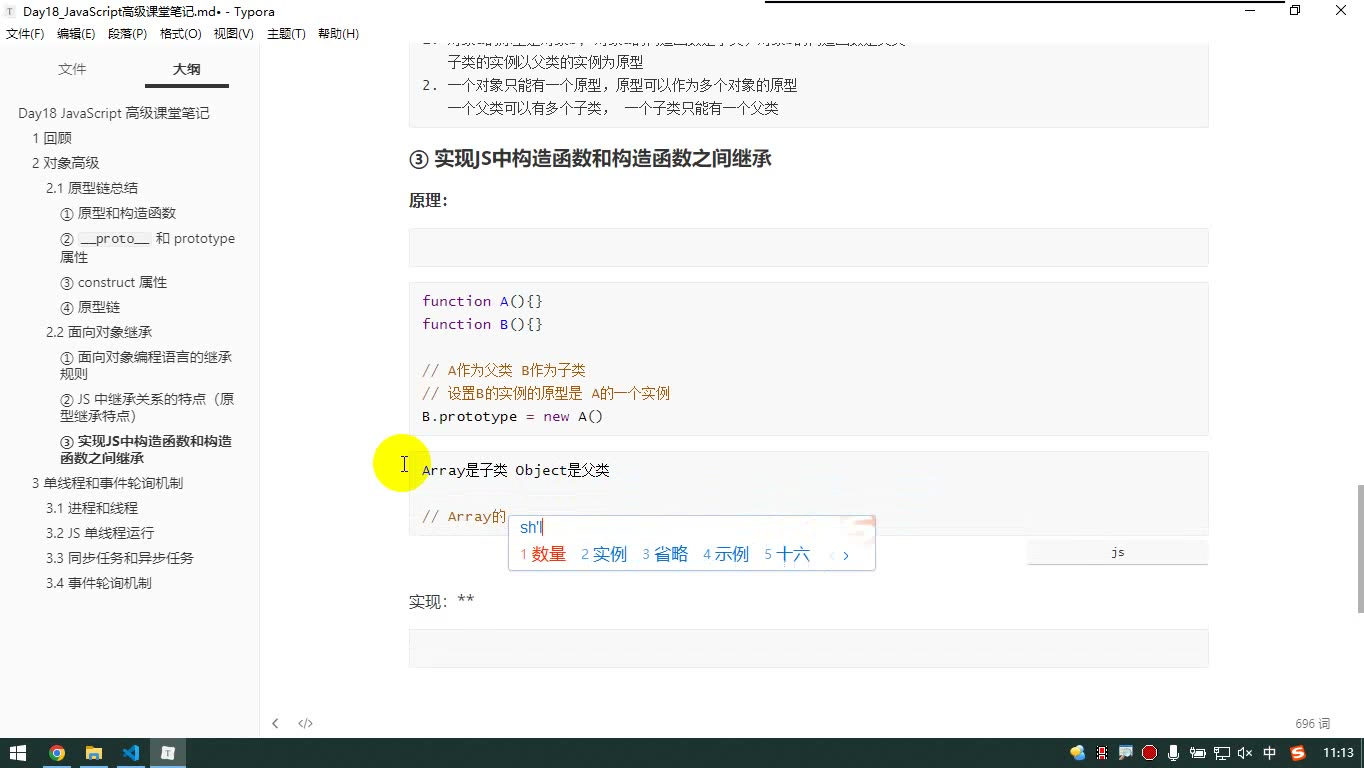Toggle source code mode icon
Screen dimensions: 1364x768
pos(306,723)
